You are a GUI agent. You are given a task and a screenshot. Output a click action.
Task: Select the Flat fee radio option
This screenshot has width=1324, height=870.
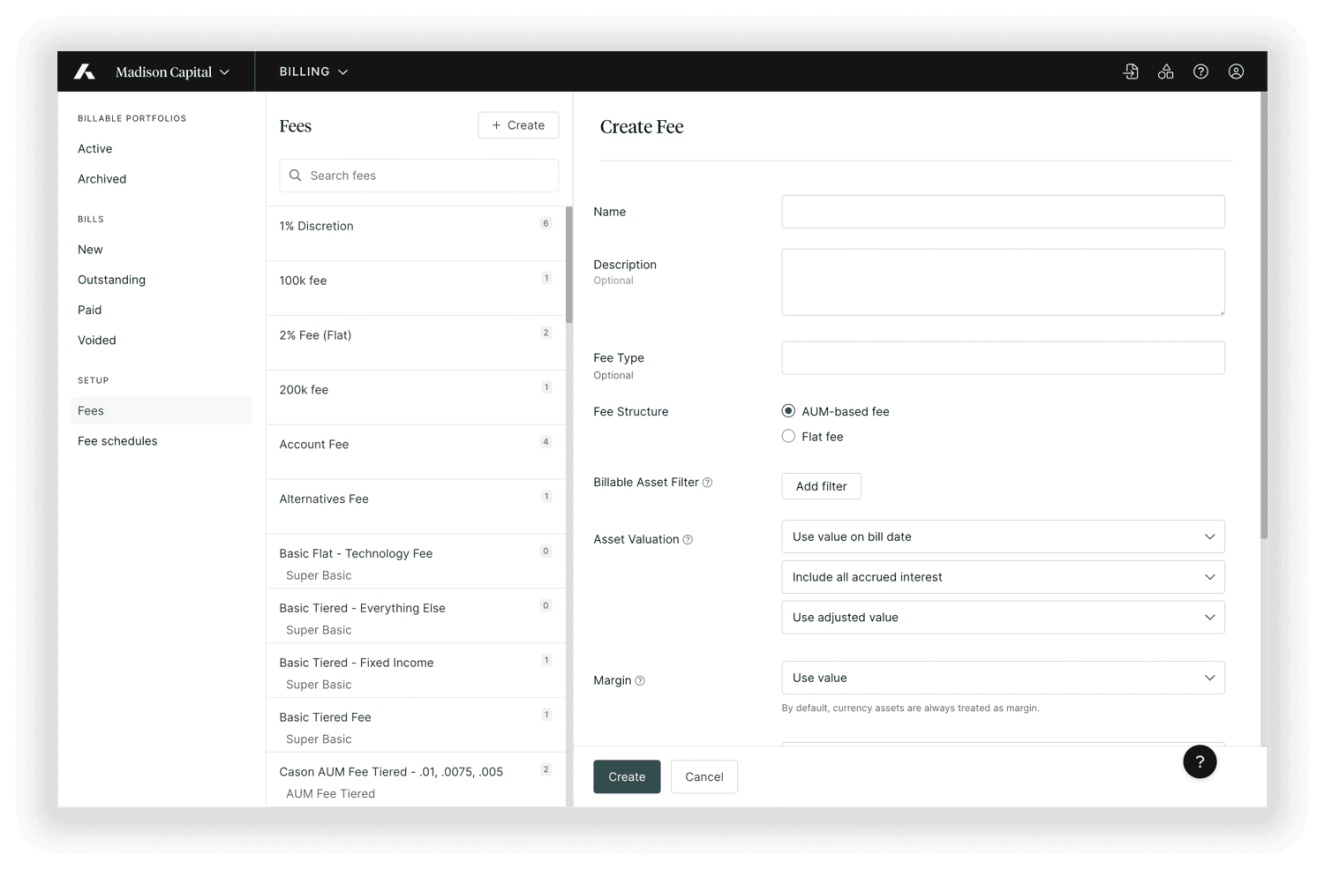(789, 437)
